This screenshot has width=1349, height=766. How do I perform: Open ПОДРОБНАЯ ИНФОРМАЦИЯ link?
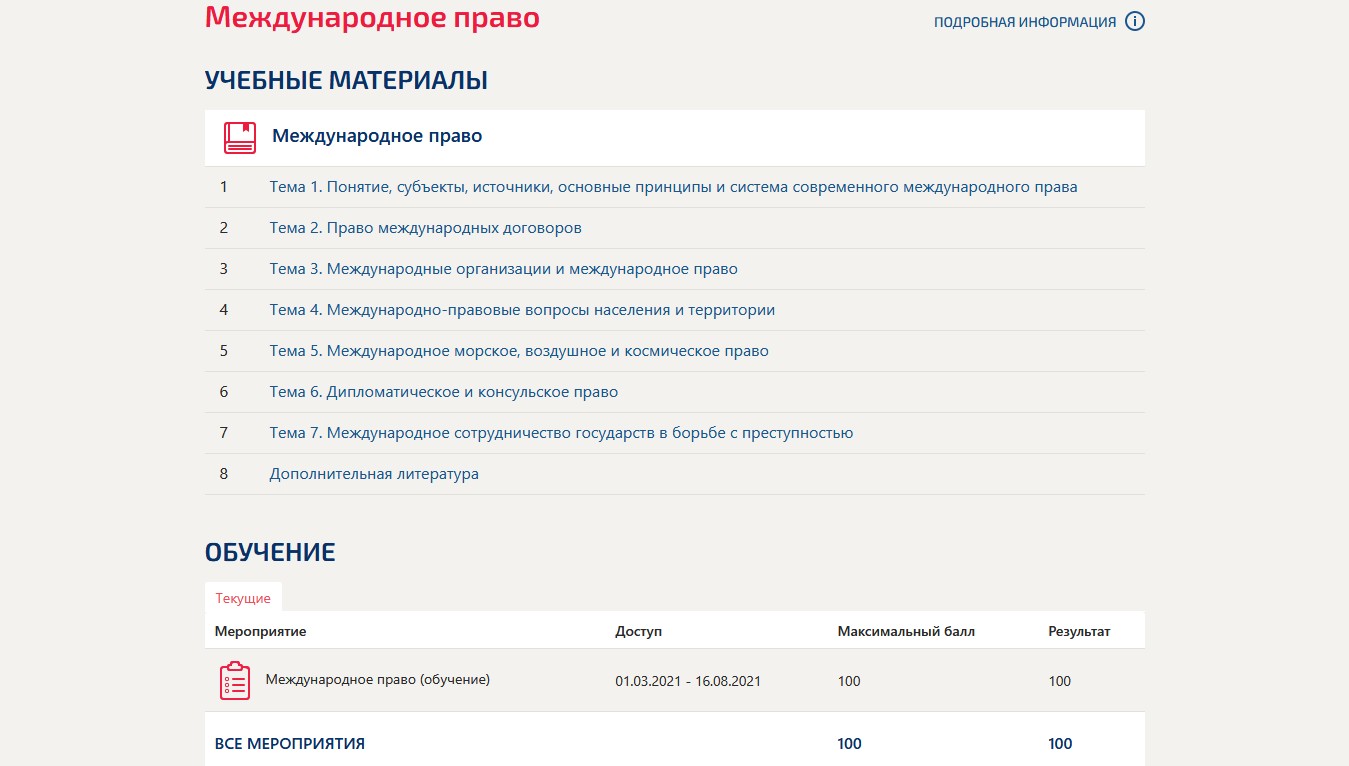pyautogui.click(x=1025, y=22)
